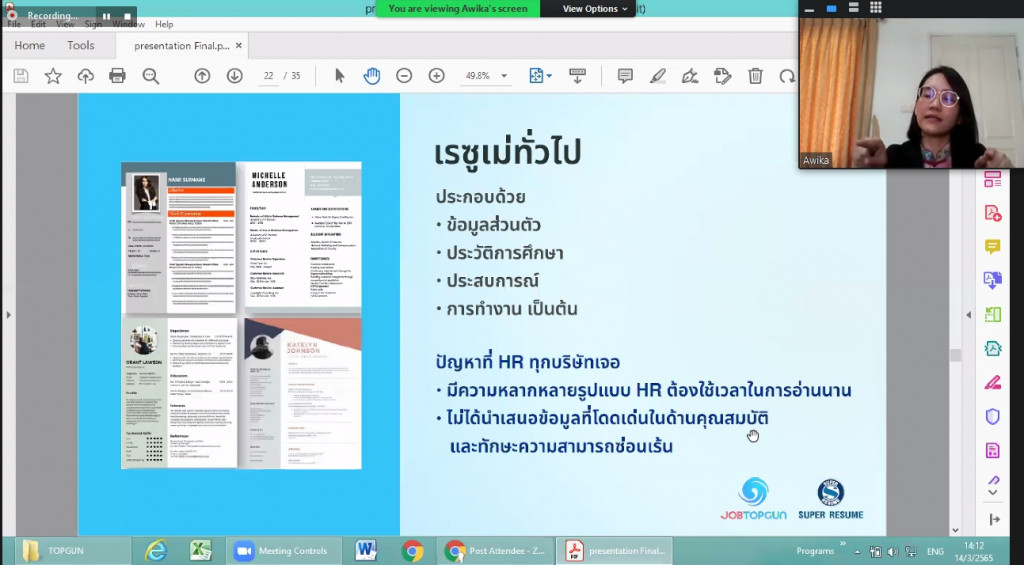
Task: Pause the Zoom recording
Action: tap(106, 16)
